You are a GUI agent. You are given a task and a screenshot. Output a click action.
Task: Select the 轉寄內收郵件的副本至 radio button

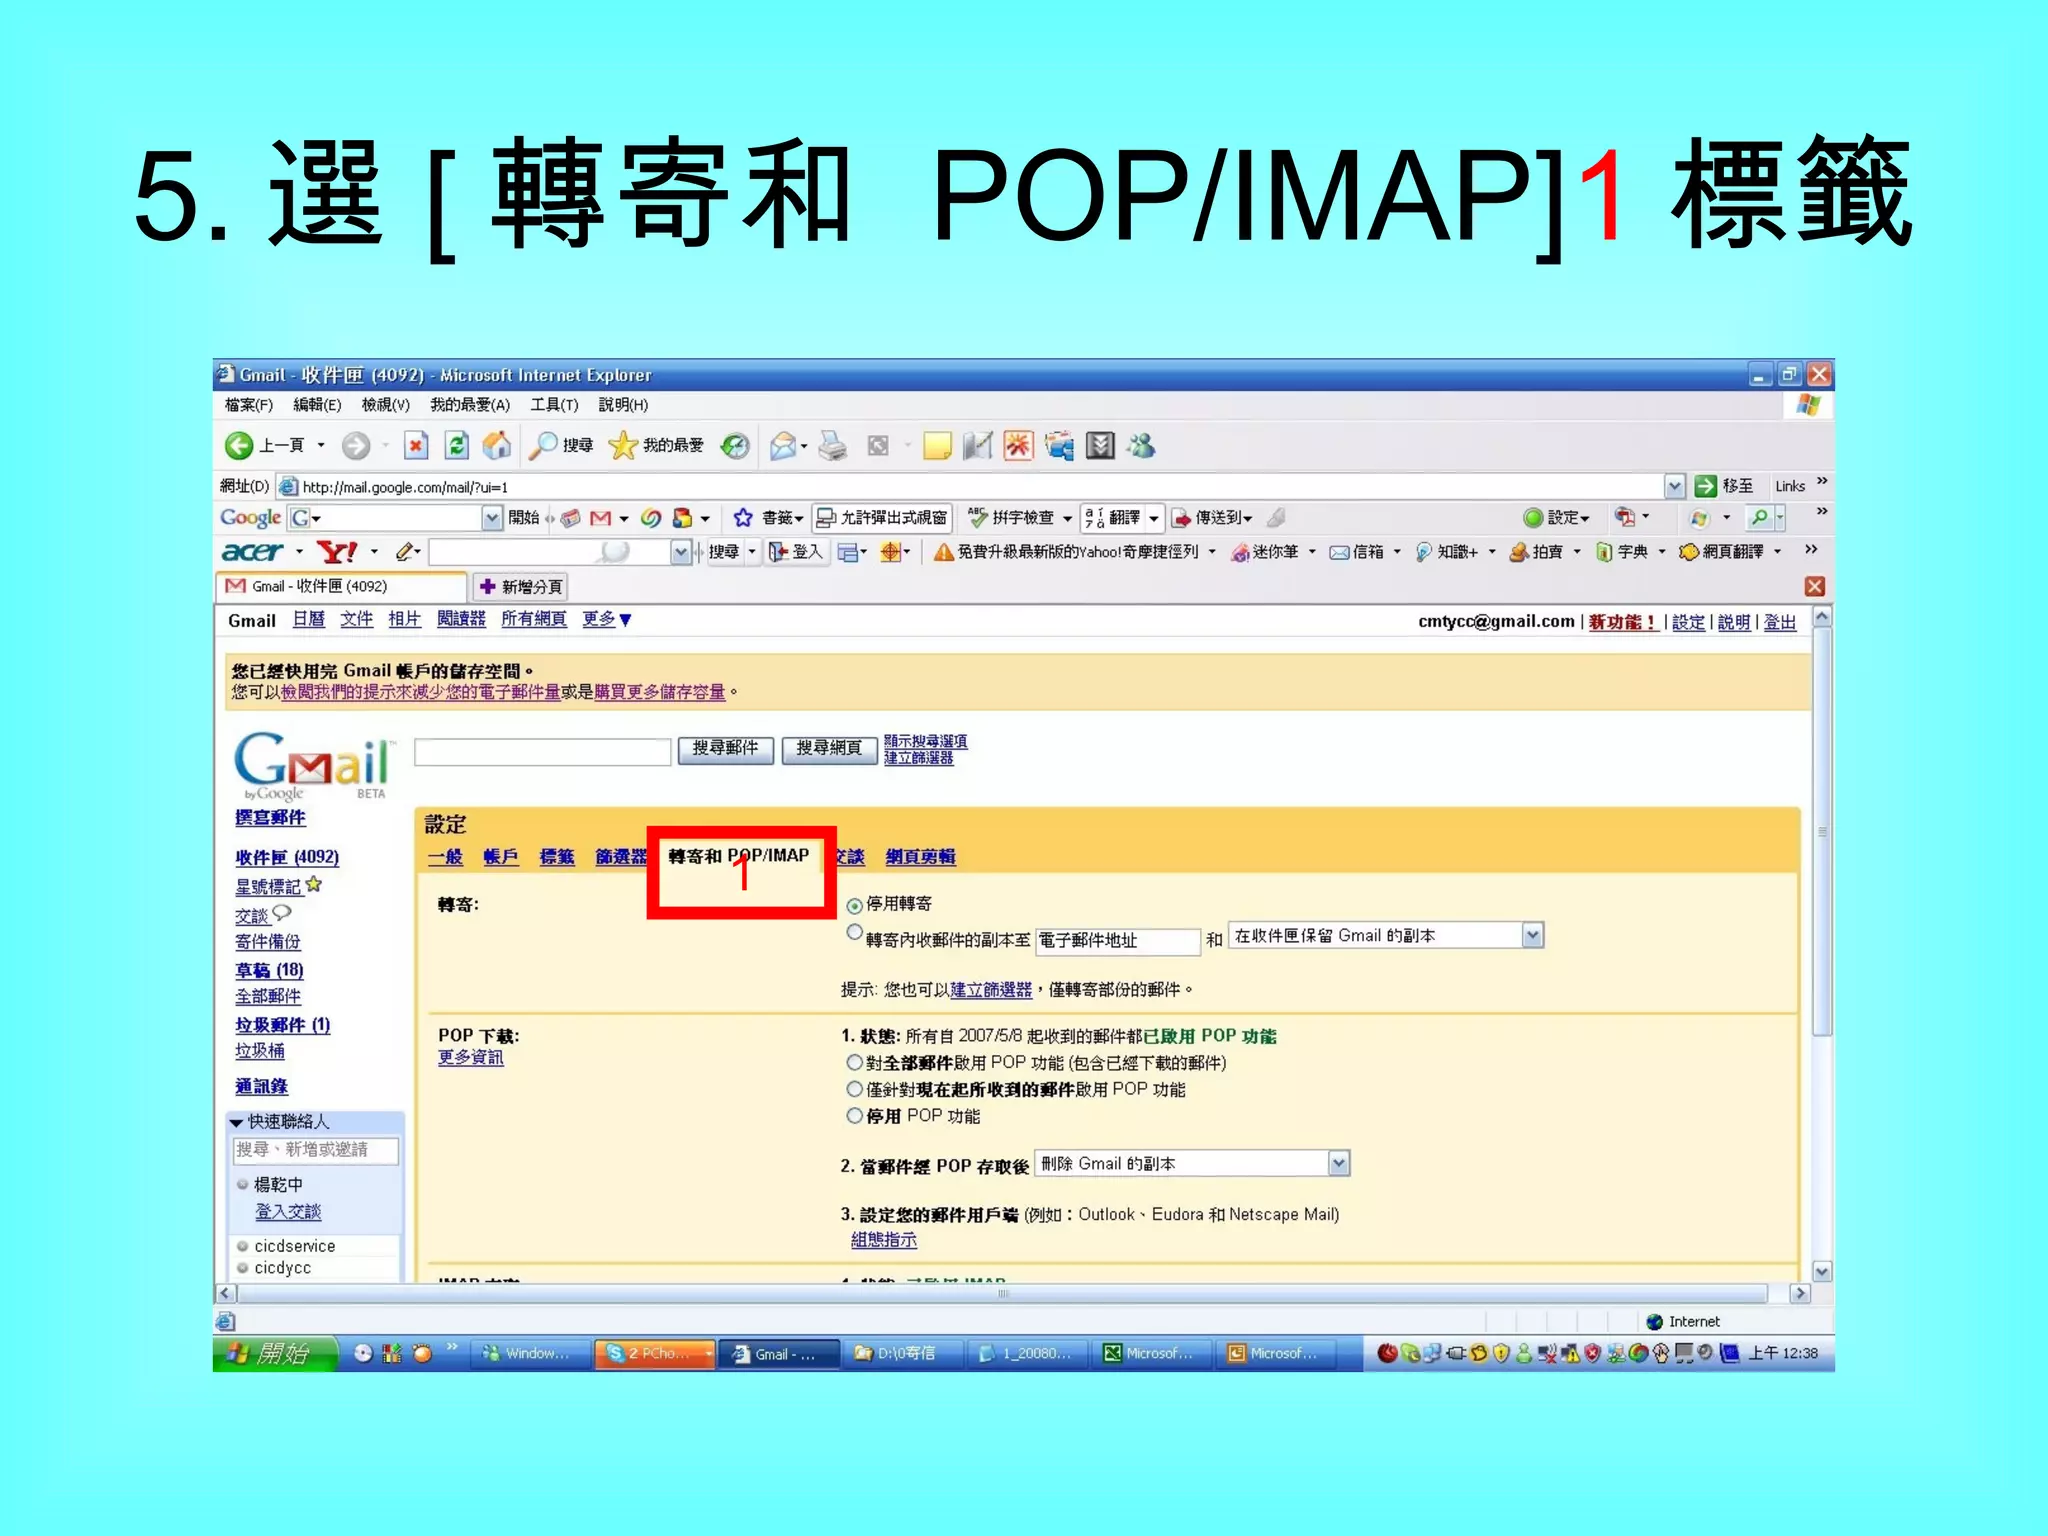[x=854, y=932]
